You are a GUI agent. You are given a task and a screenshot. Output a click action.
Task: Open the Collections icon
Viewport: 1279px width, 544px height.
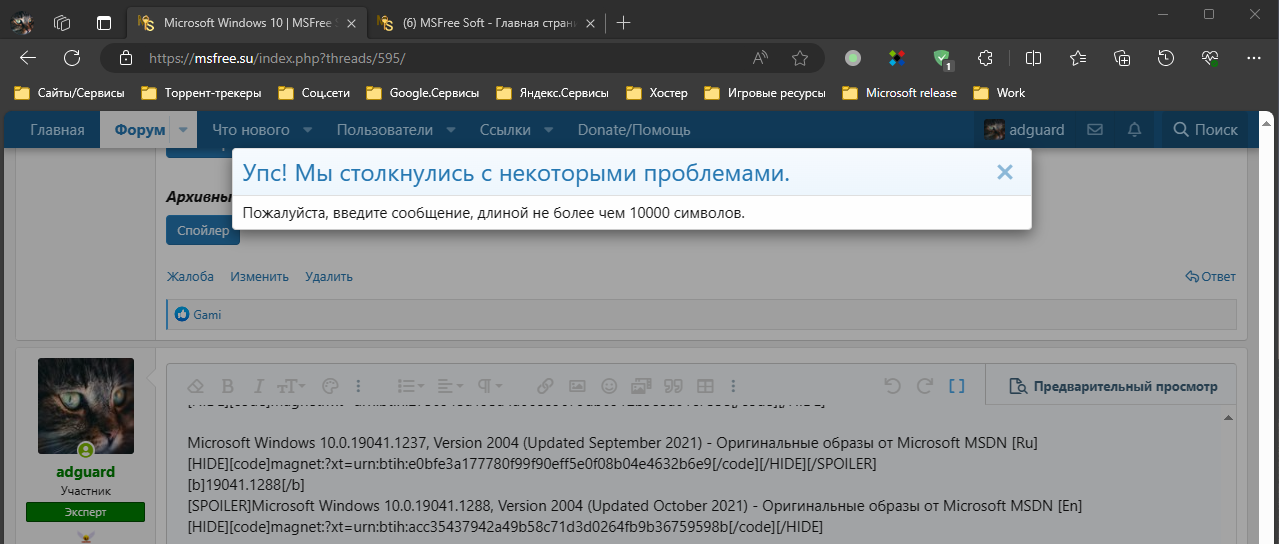(x=1122, y=58)
